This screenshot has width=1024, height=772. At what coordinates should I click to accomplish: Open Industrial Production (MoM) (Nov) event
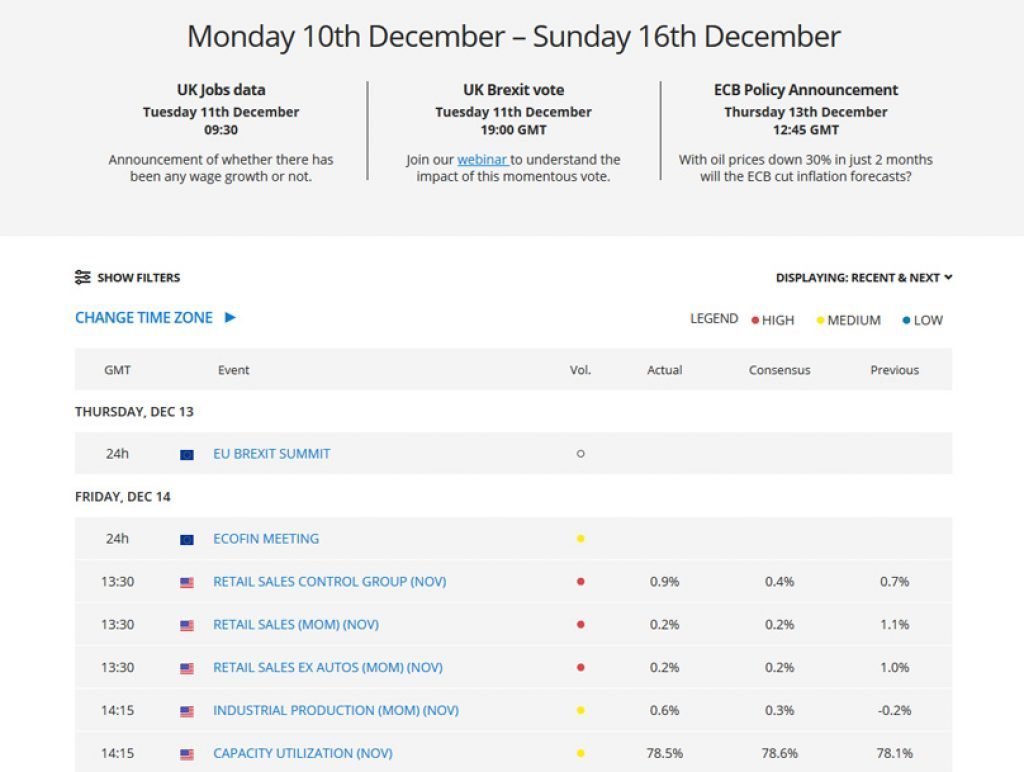pyautogui.click(x=336, y=710)
